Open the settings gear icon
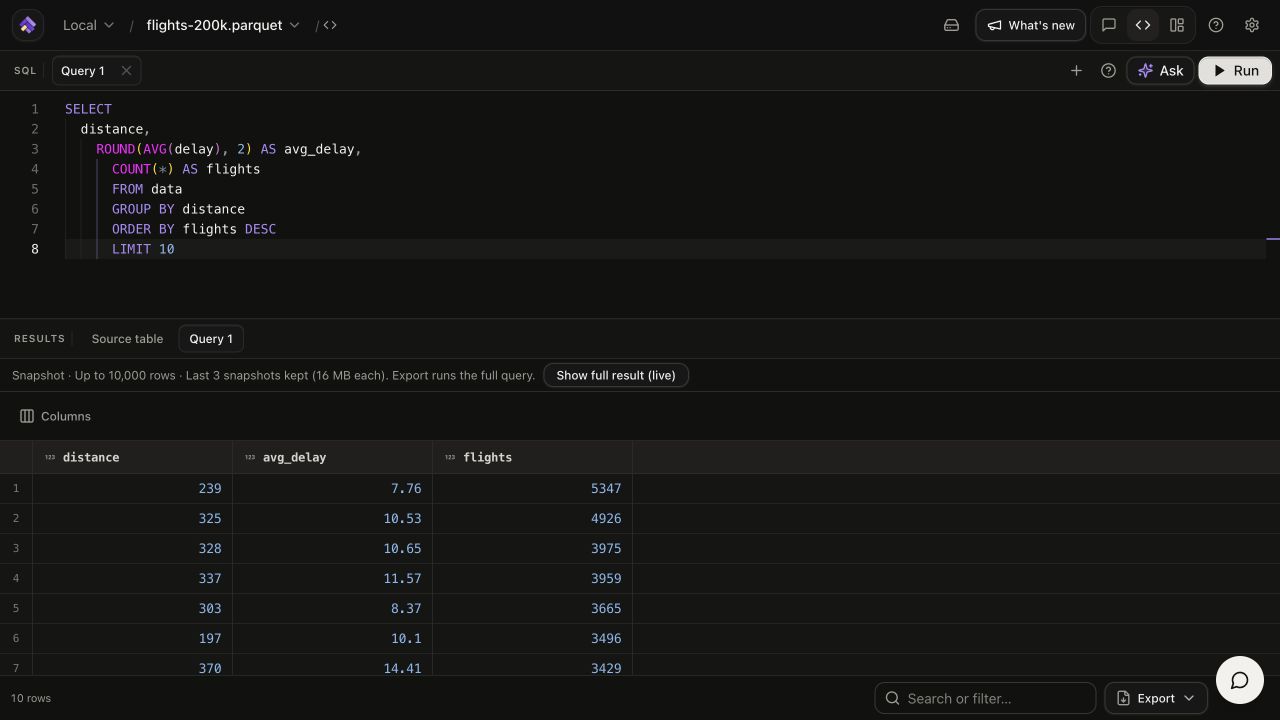Screen dimensions: 1280x720 pyautogui.click(x=1251, y=25)
